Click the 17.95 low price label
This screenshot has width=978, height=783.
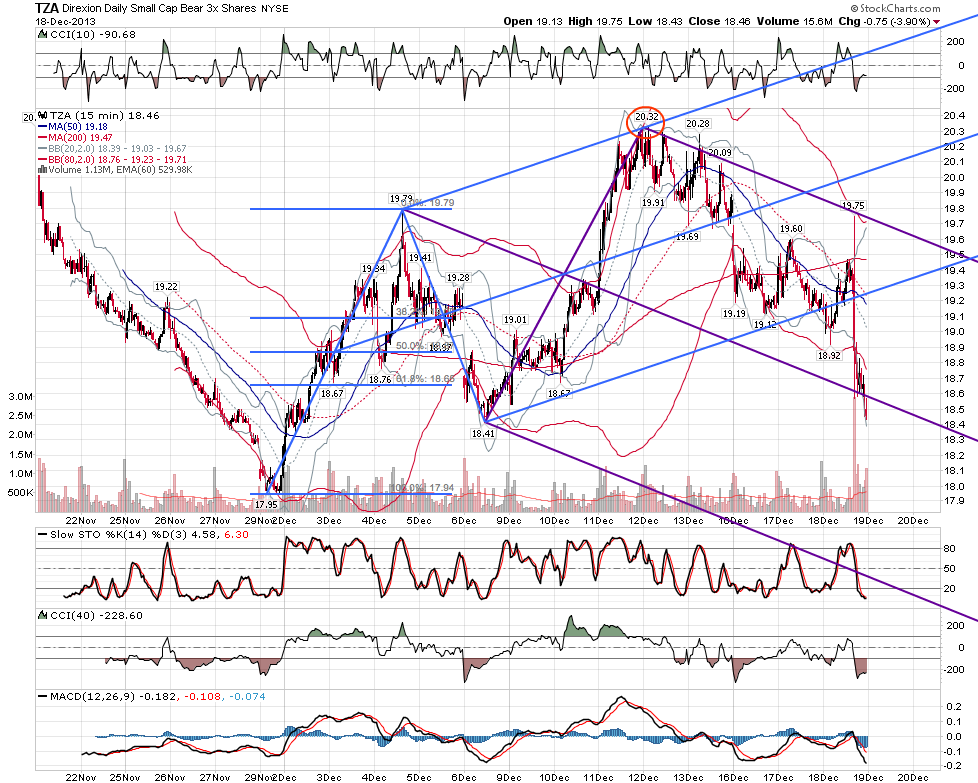[266, 504]
